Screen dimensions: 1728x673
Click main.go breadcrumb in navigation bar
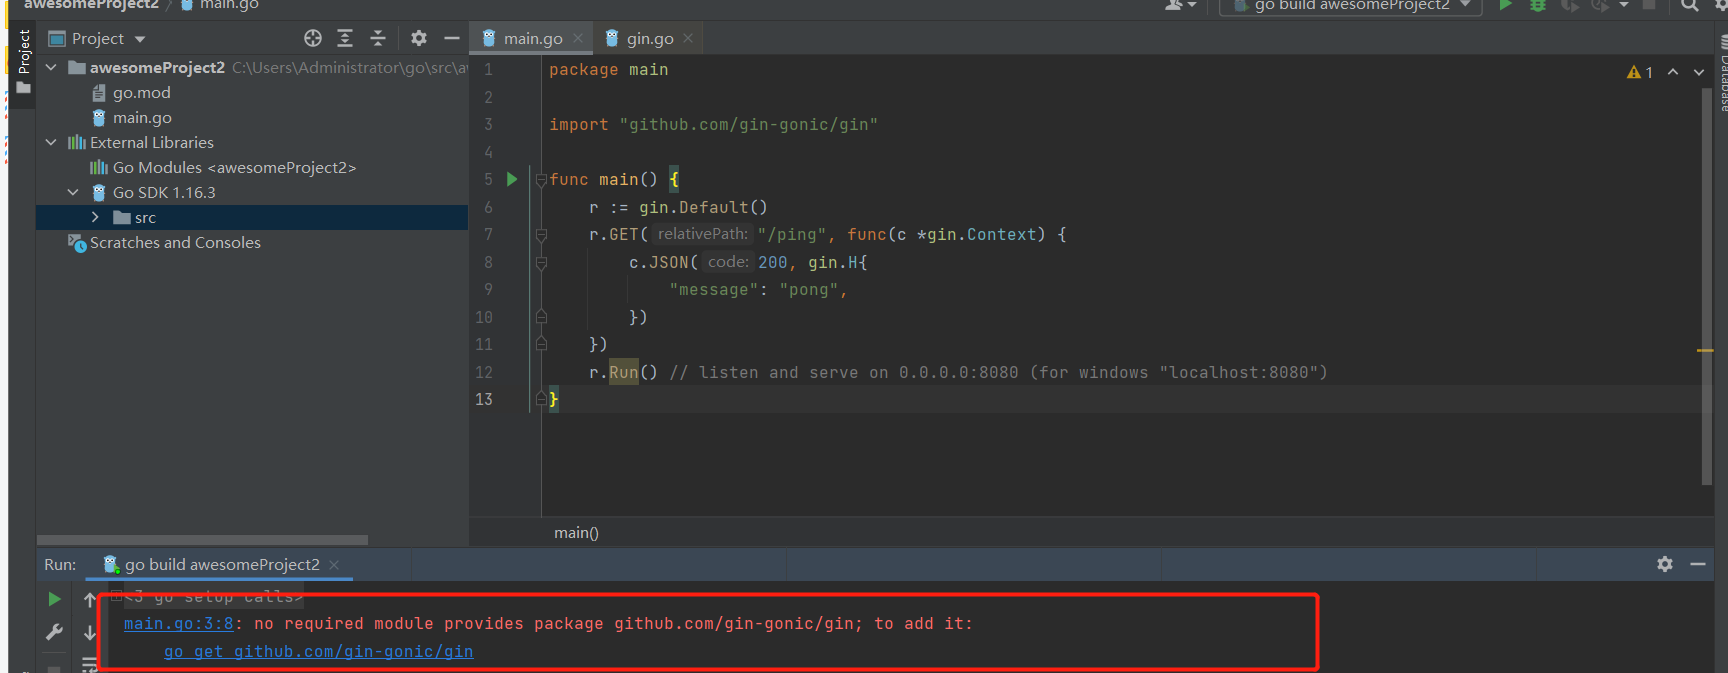(x=219, y=5)
